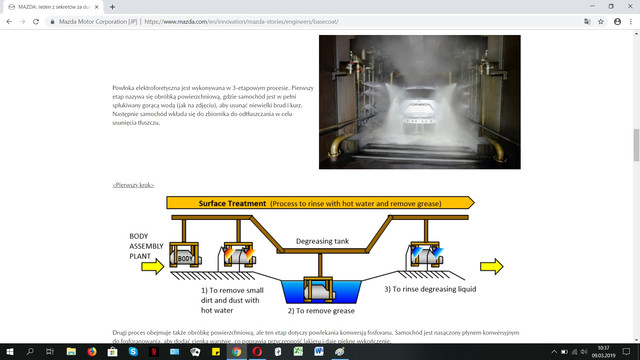Bookmark this page with the star
This screenshot has width=640, height=360.
tap(601, 22)
